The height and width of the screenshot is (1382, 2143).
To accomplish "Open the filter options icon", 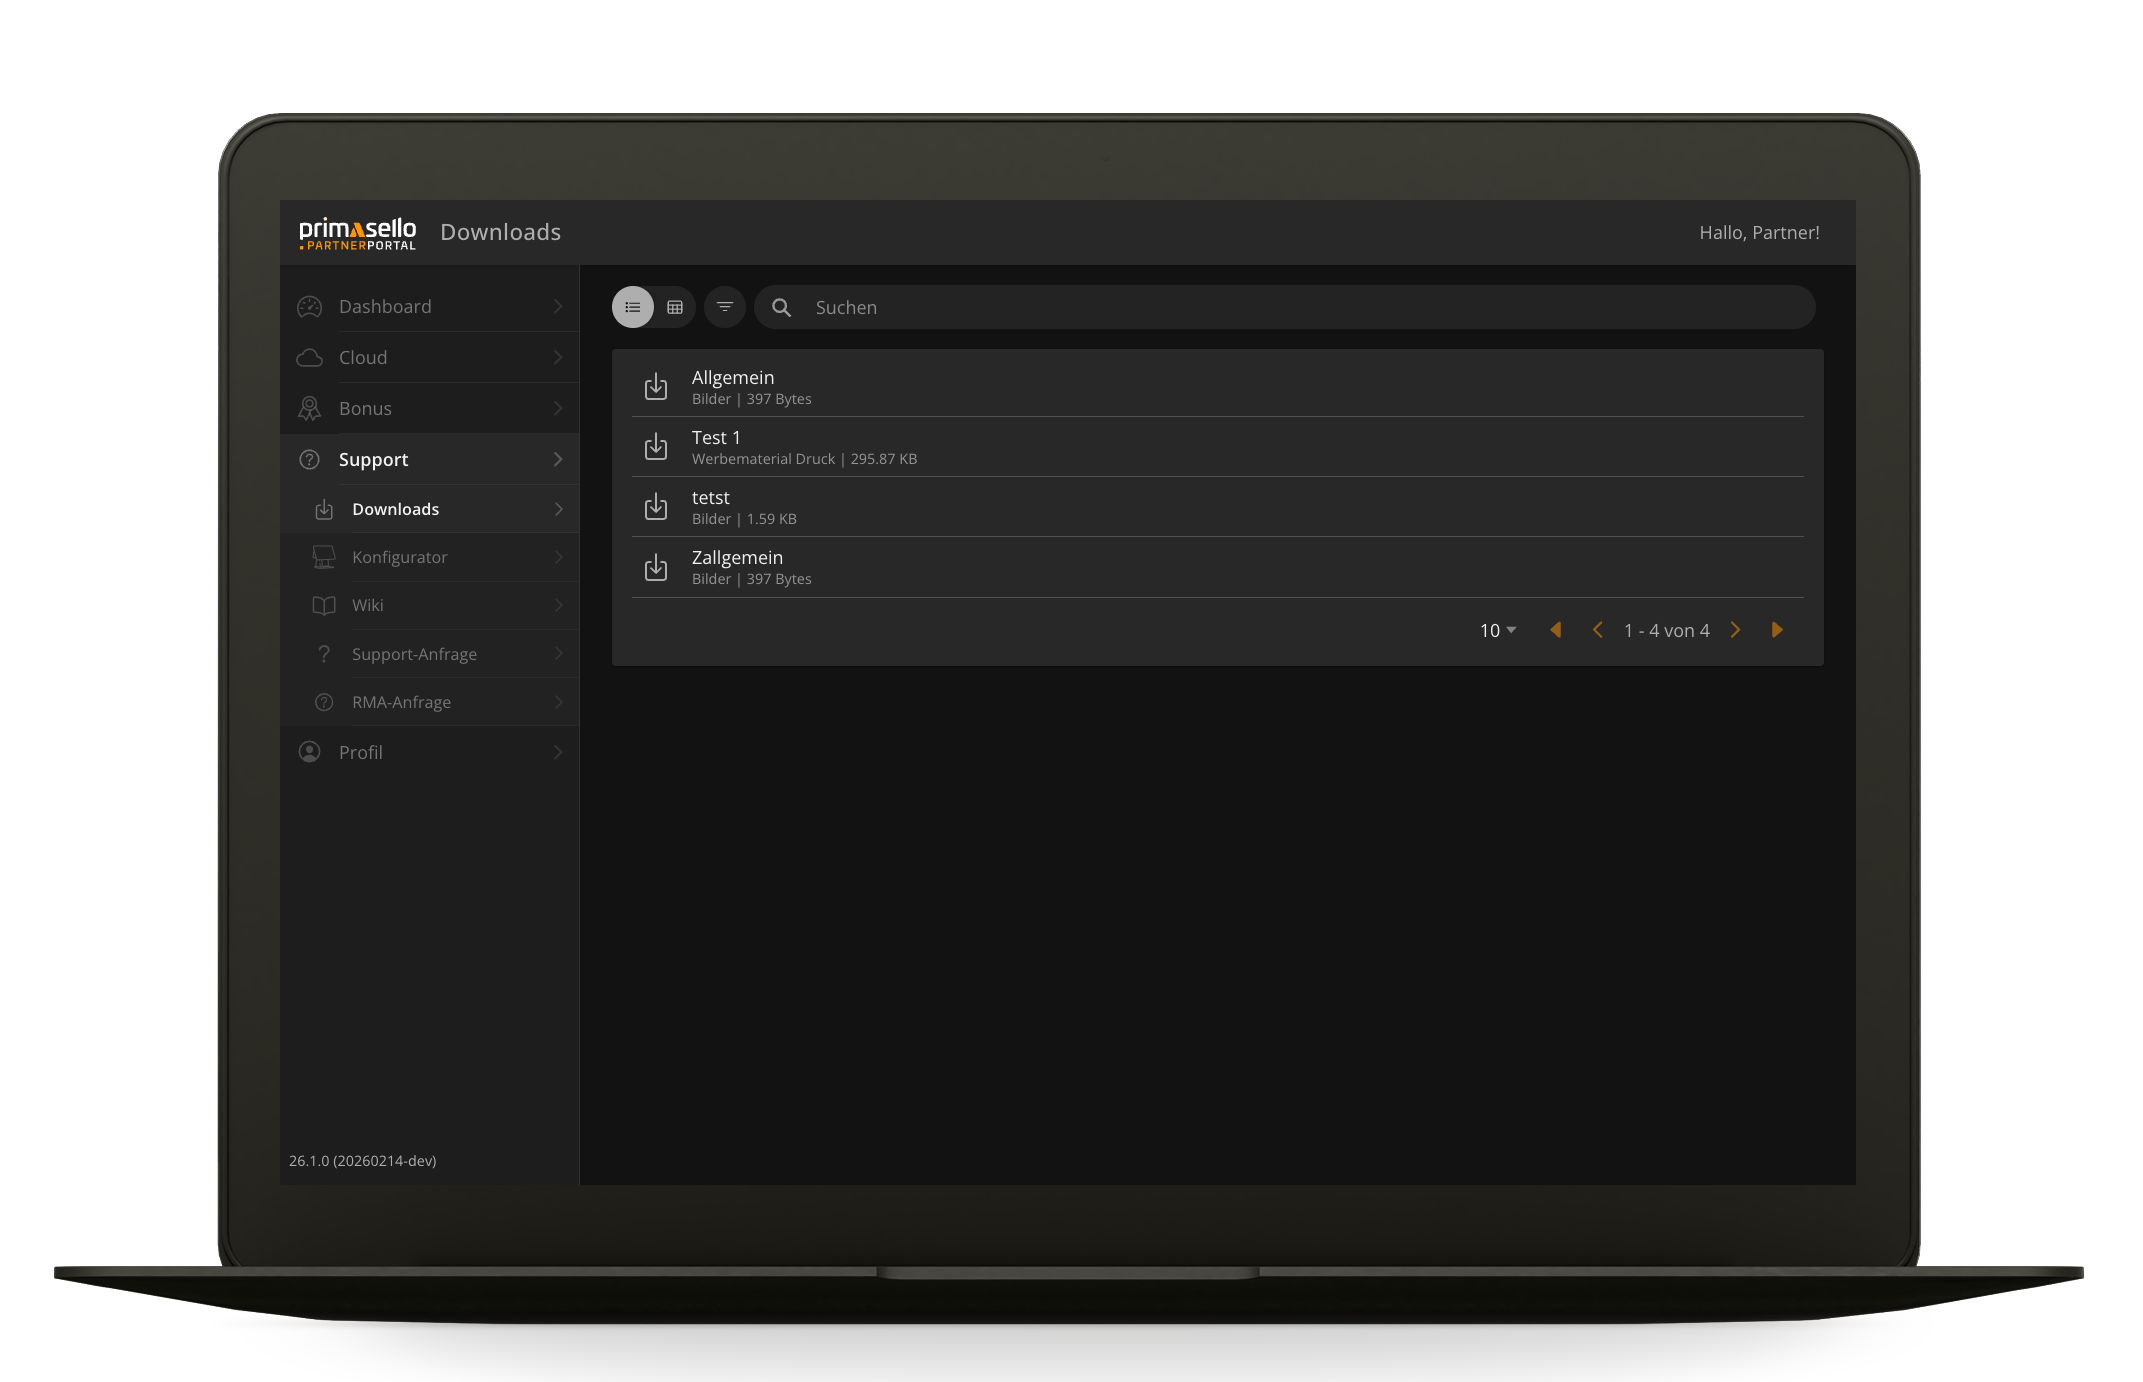I will (725, 307).
